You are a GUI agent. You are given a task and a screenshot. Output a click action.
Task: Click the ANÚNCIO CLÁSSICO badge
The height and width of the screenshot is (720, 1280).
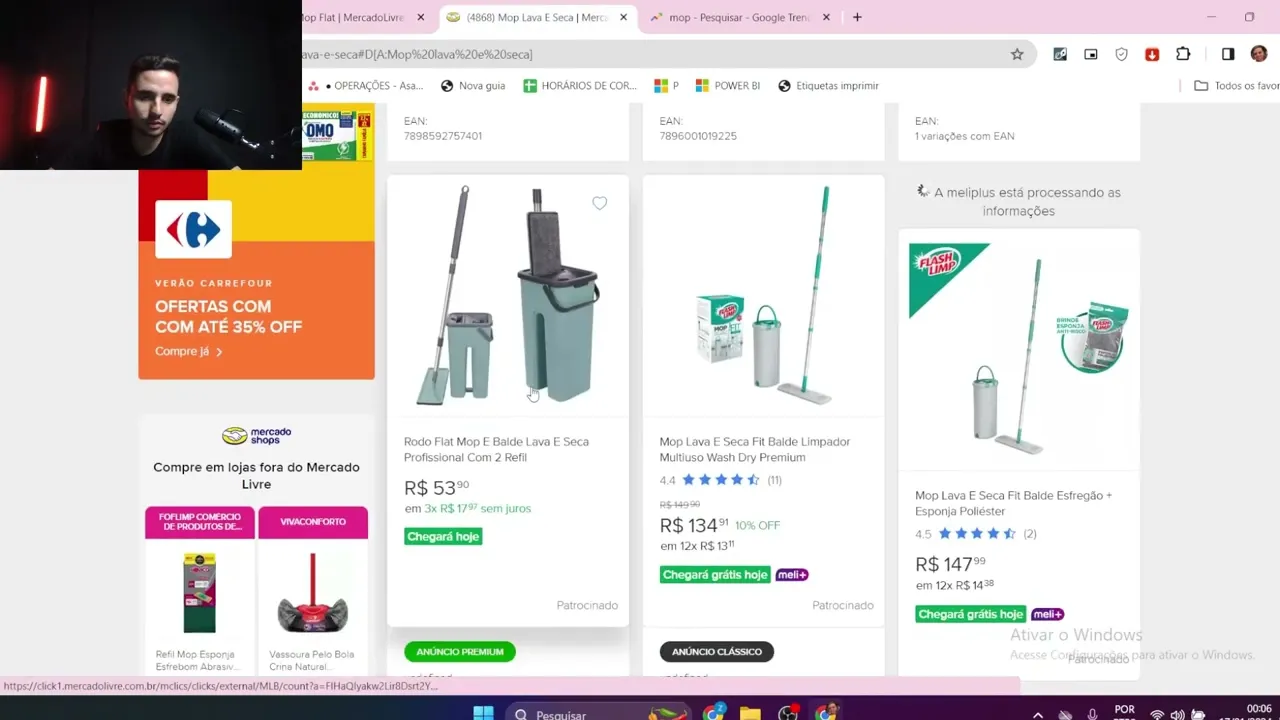point(717,652)
